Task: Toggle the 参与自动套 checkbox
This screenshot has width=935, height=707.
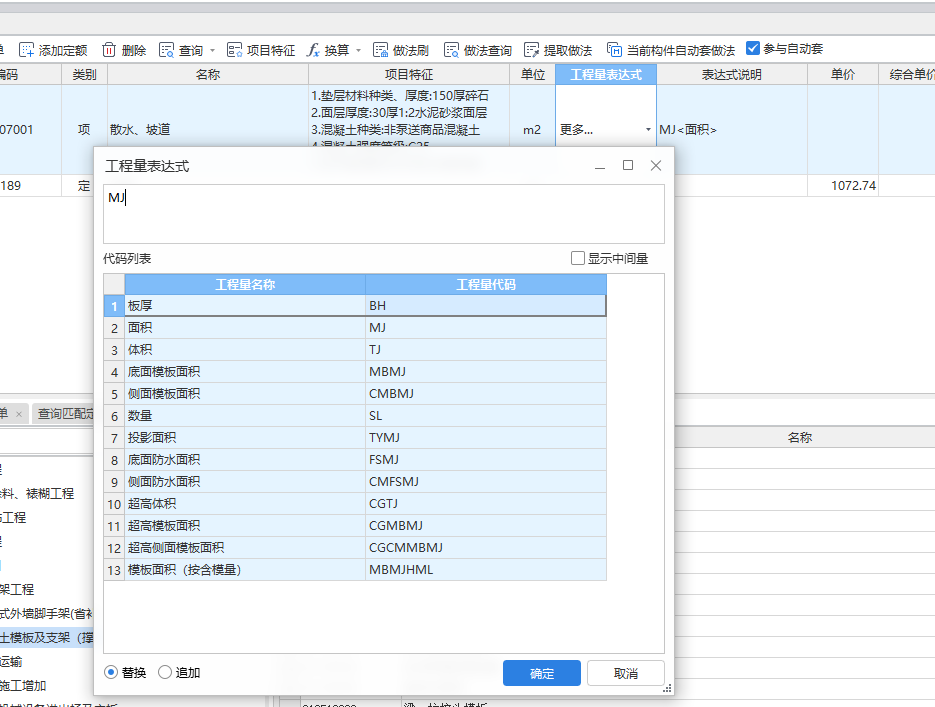Action: pos(753,48)
